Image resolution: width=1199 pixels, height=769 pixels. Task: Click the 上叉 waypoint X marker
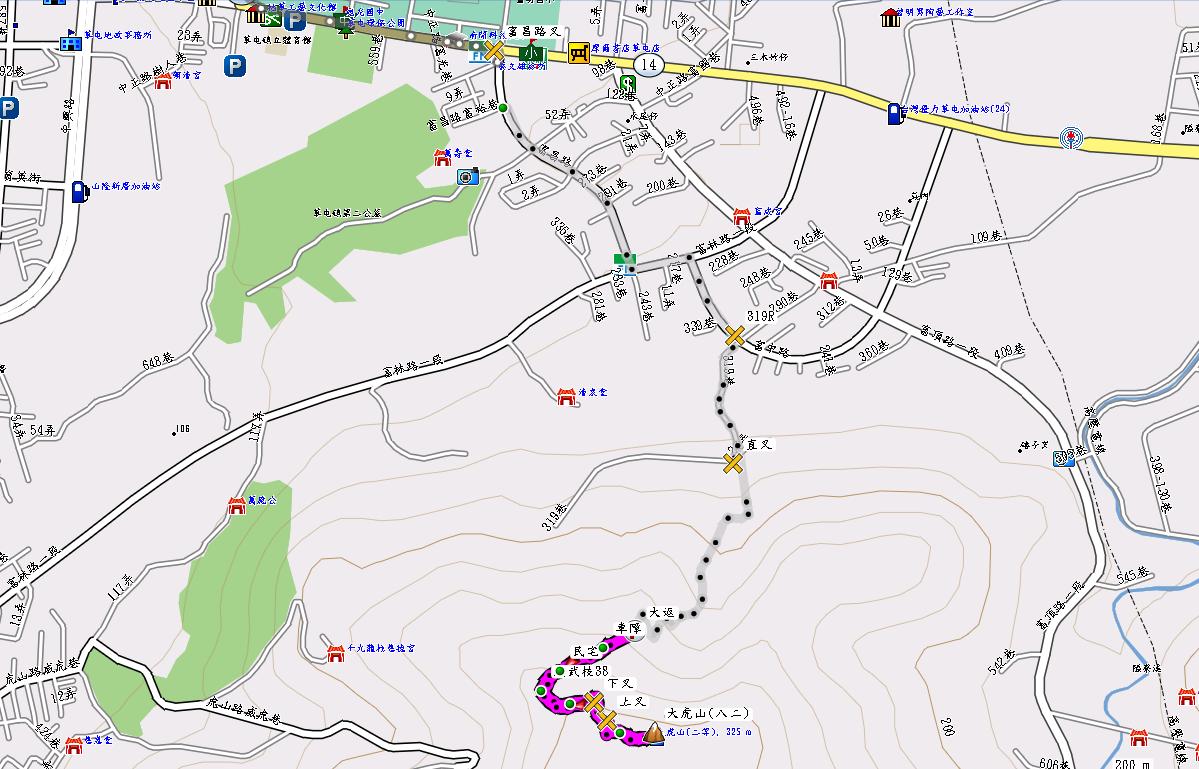[608, 721]
